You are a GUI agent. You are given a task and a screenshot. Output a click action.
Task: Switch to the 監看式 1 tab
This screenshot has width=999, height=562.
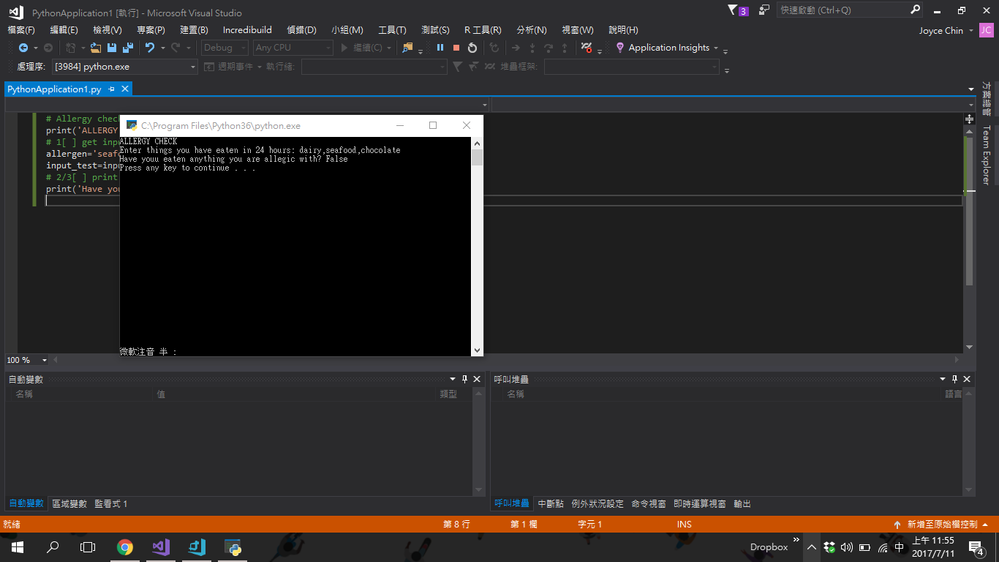111,504
